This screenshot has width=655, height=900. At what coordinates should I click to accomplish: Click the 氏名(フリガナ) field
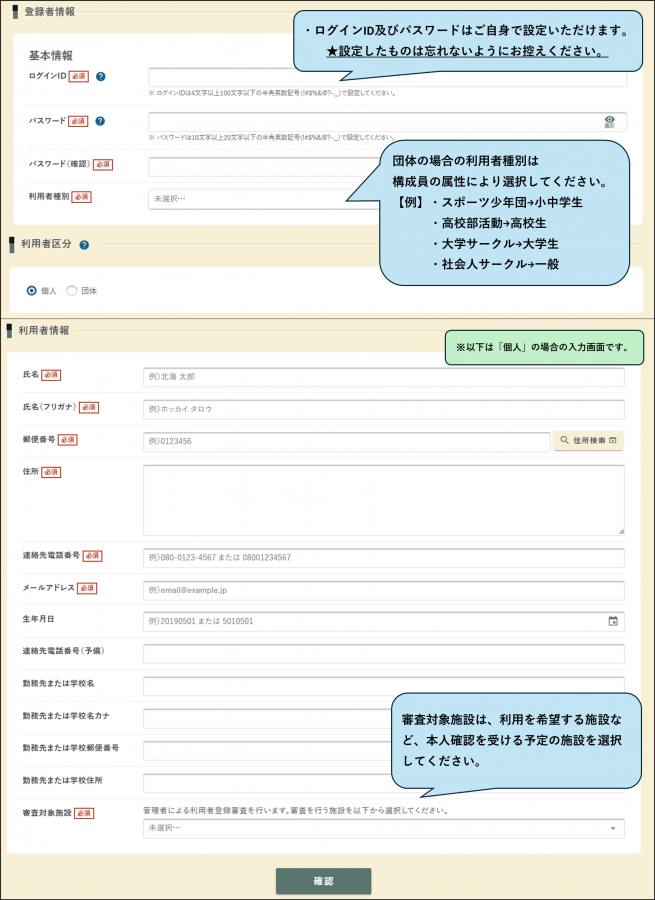point(383,409)
